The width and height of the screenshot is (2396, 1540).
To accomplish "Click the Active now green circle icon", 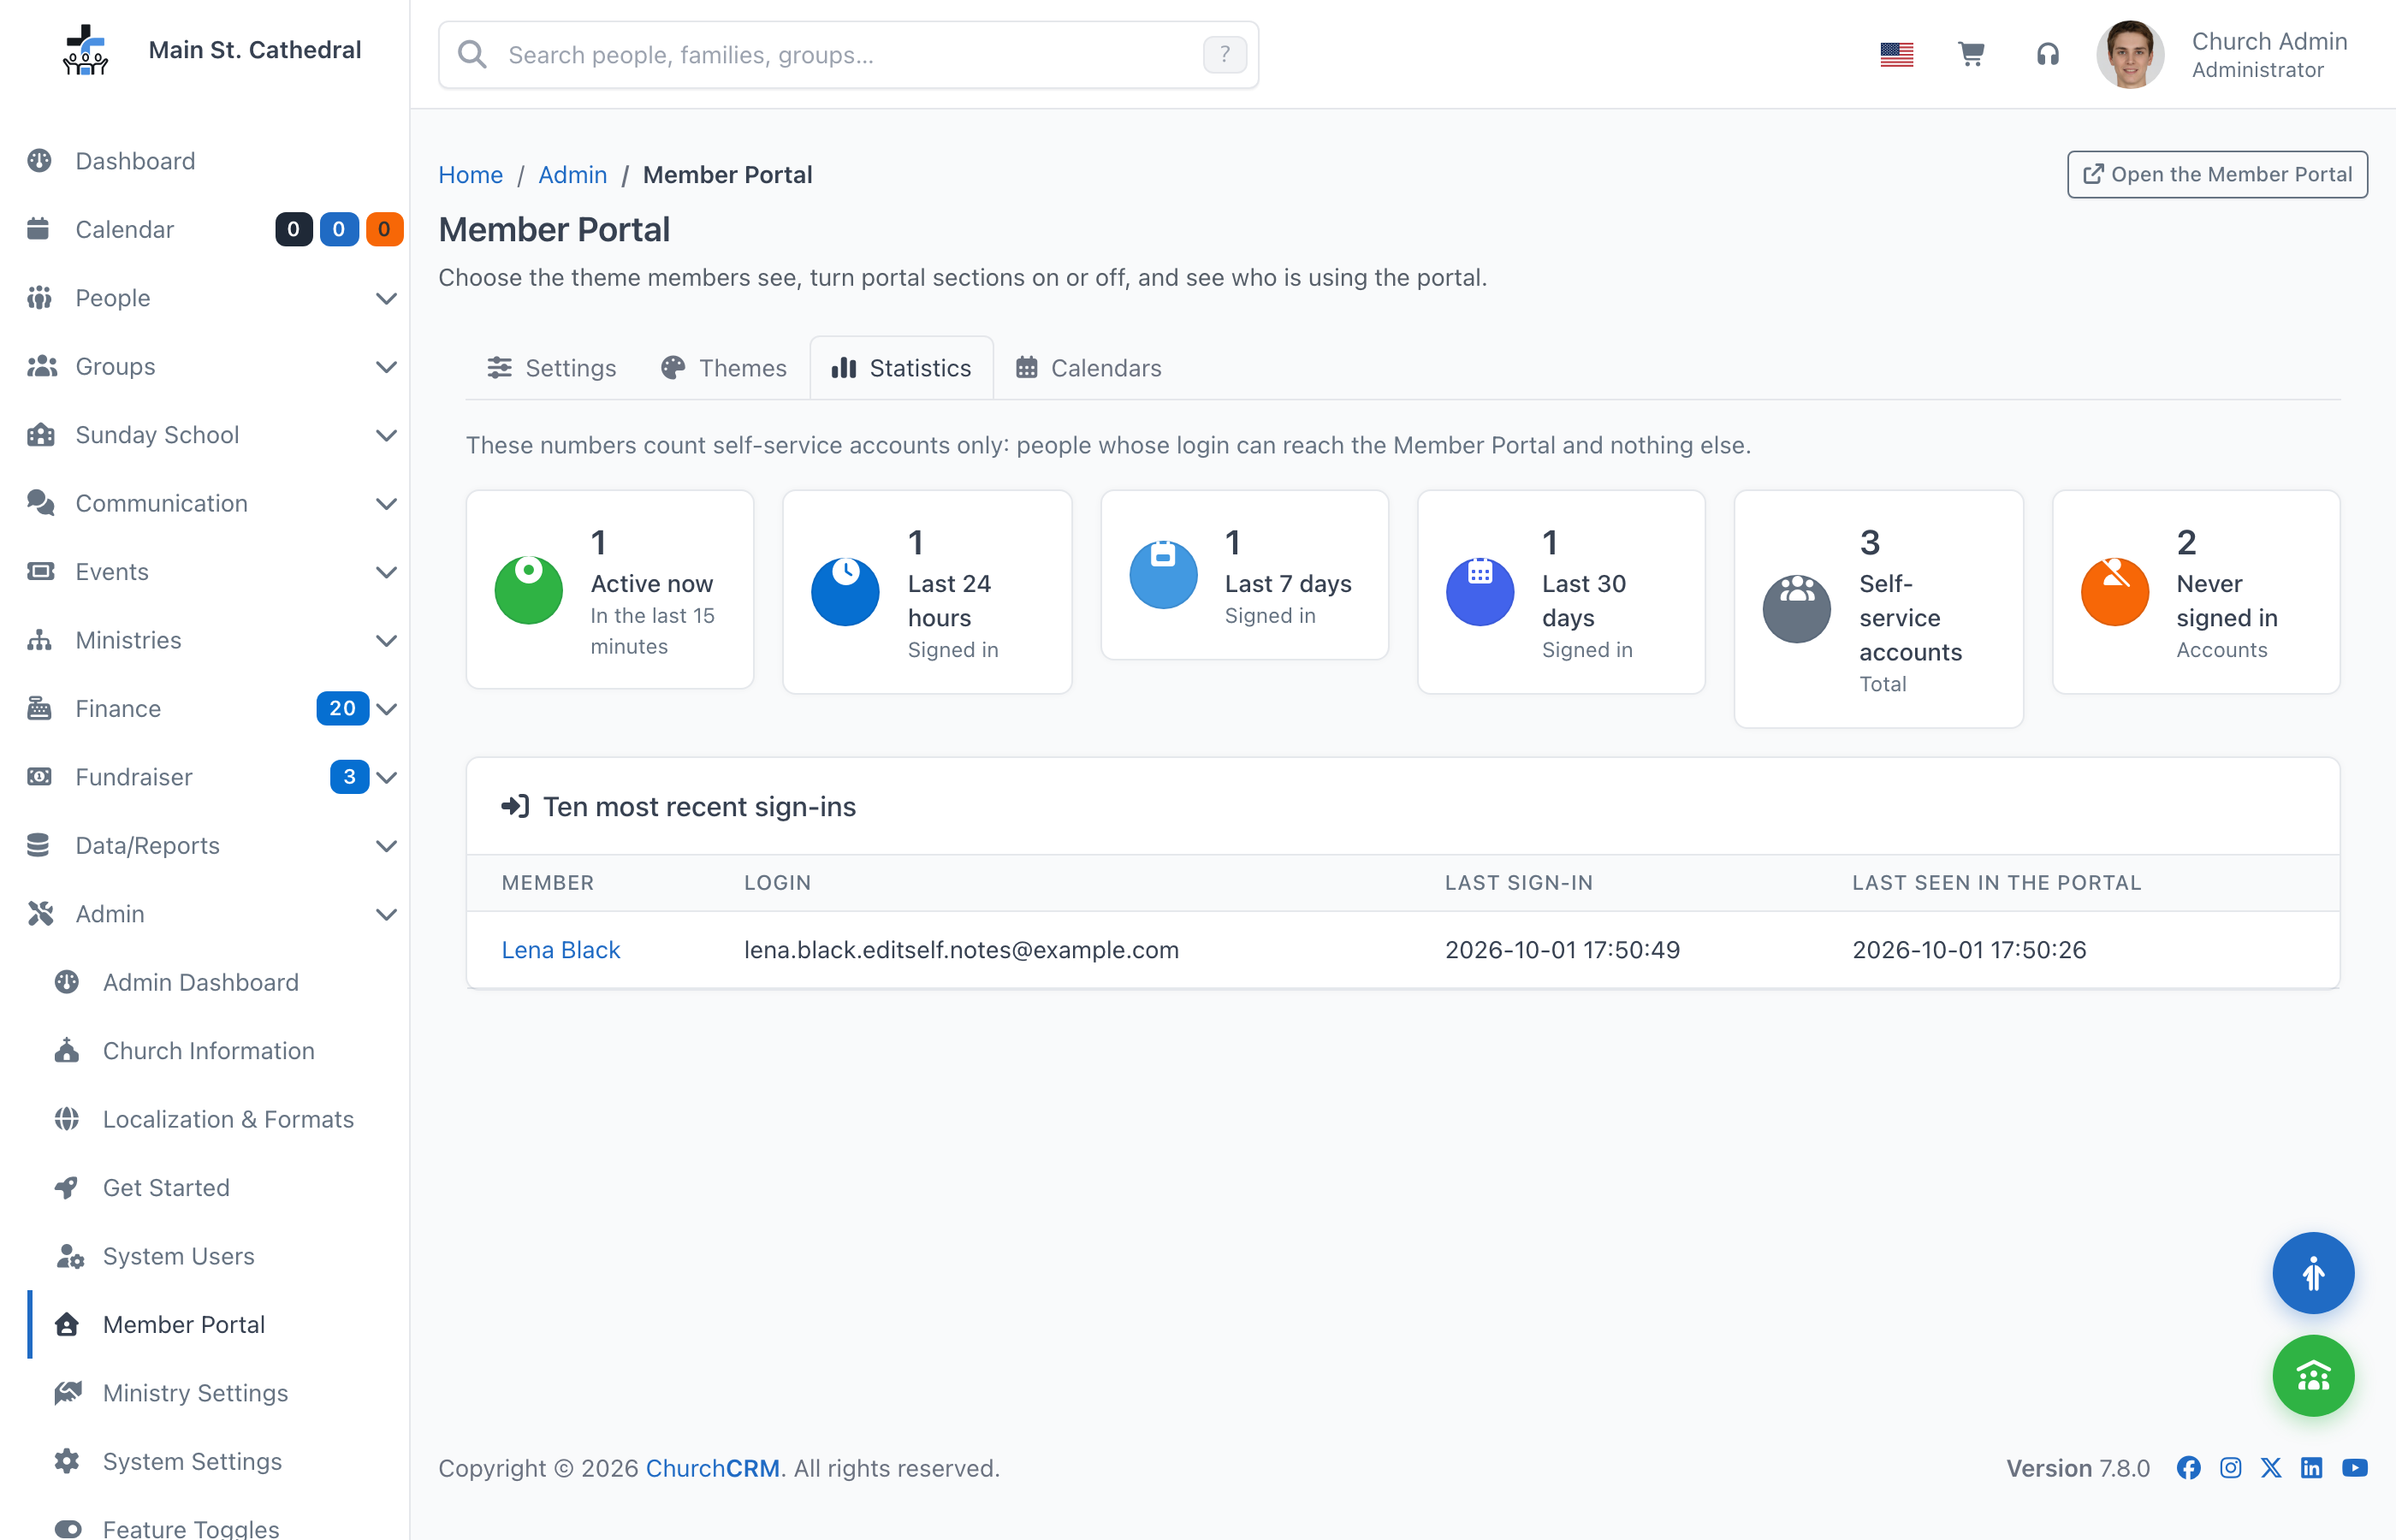I will click(x=528, y=590).
